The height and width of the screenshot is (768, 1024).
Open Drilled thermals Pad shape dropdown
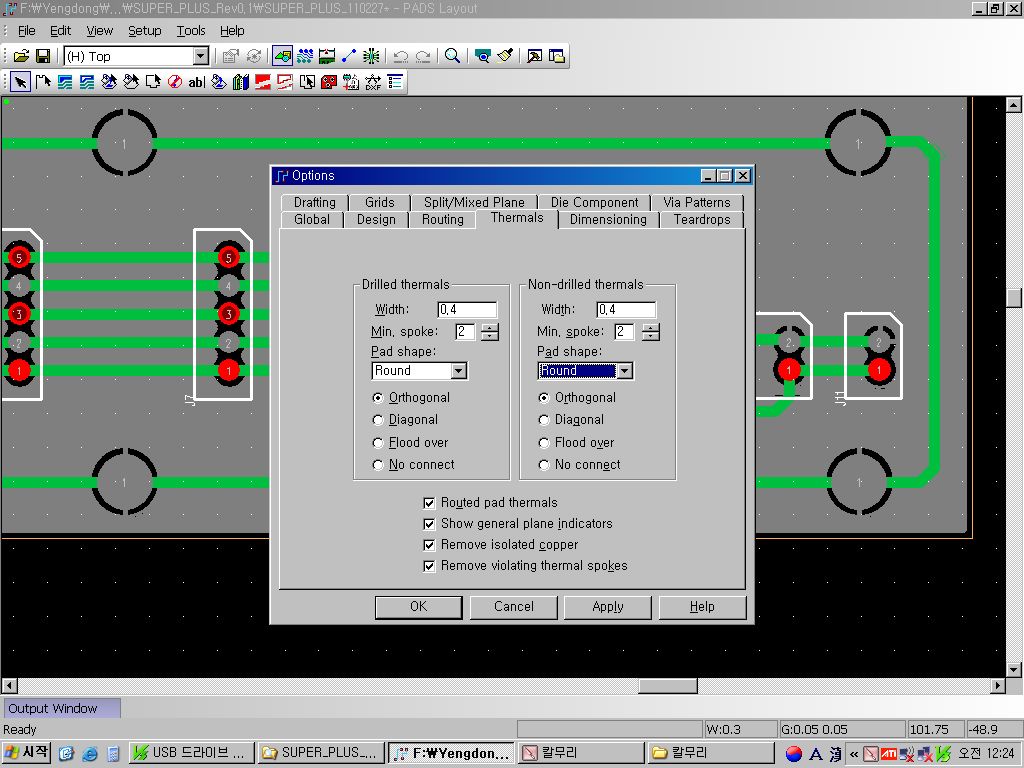[459, 371]
